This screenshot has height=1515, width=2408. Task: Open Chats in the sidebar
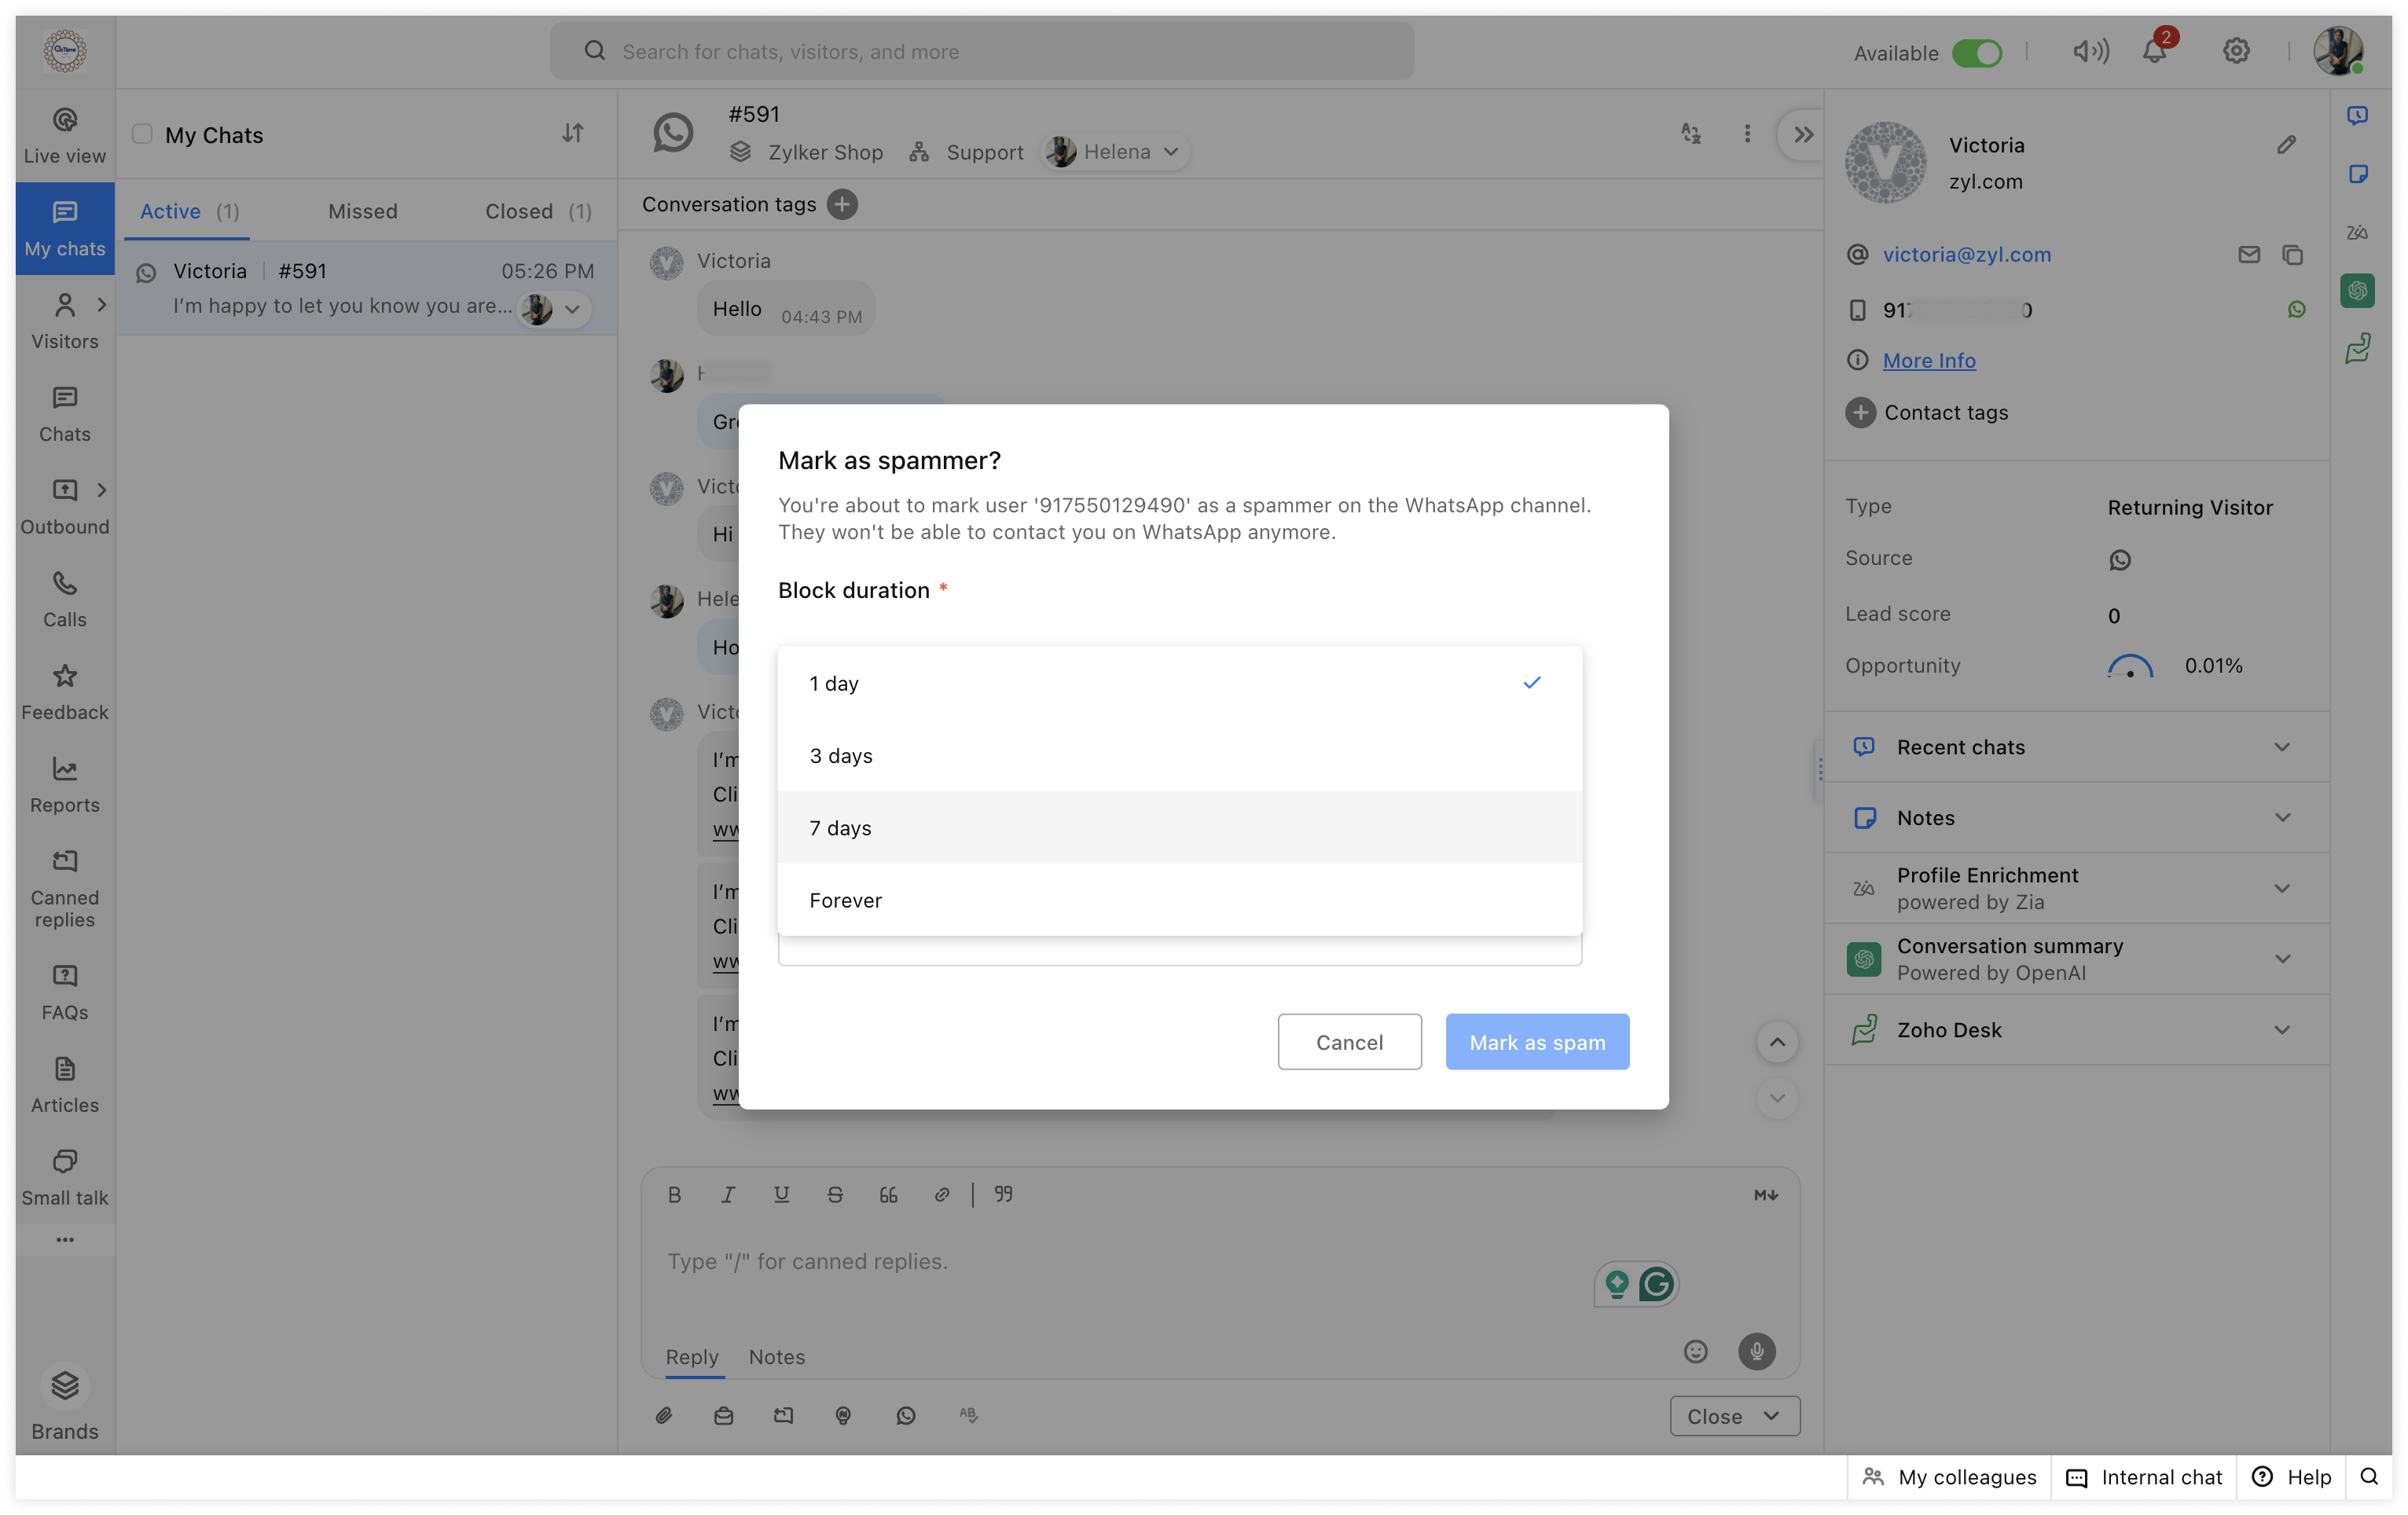point(65,414)
